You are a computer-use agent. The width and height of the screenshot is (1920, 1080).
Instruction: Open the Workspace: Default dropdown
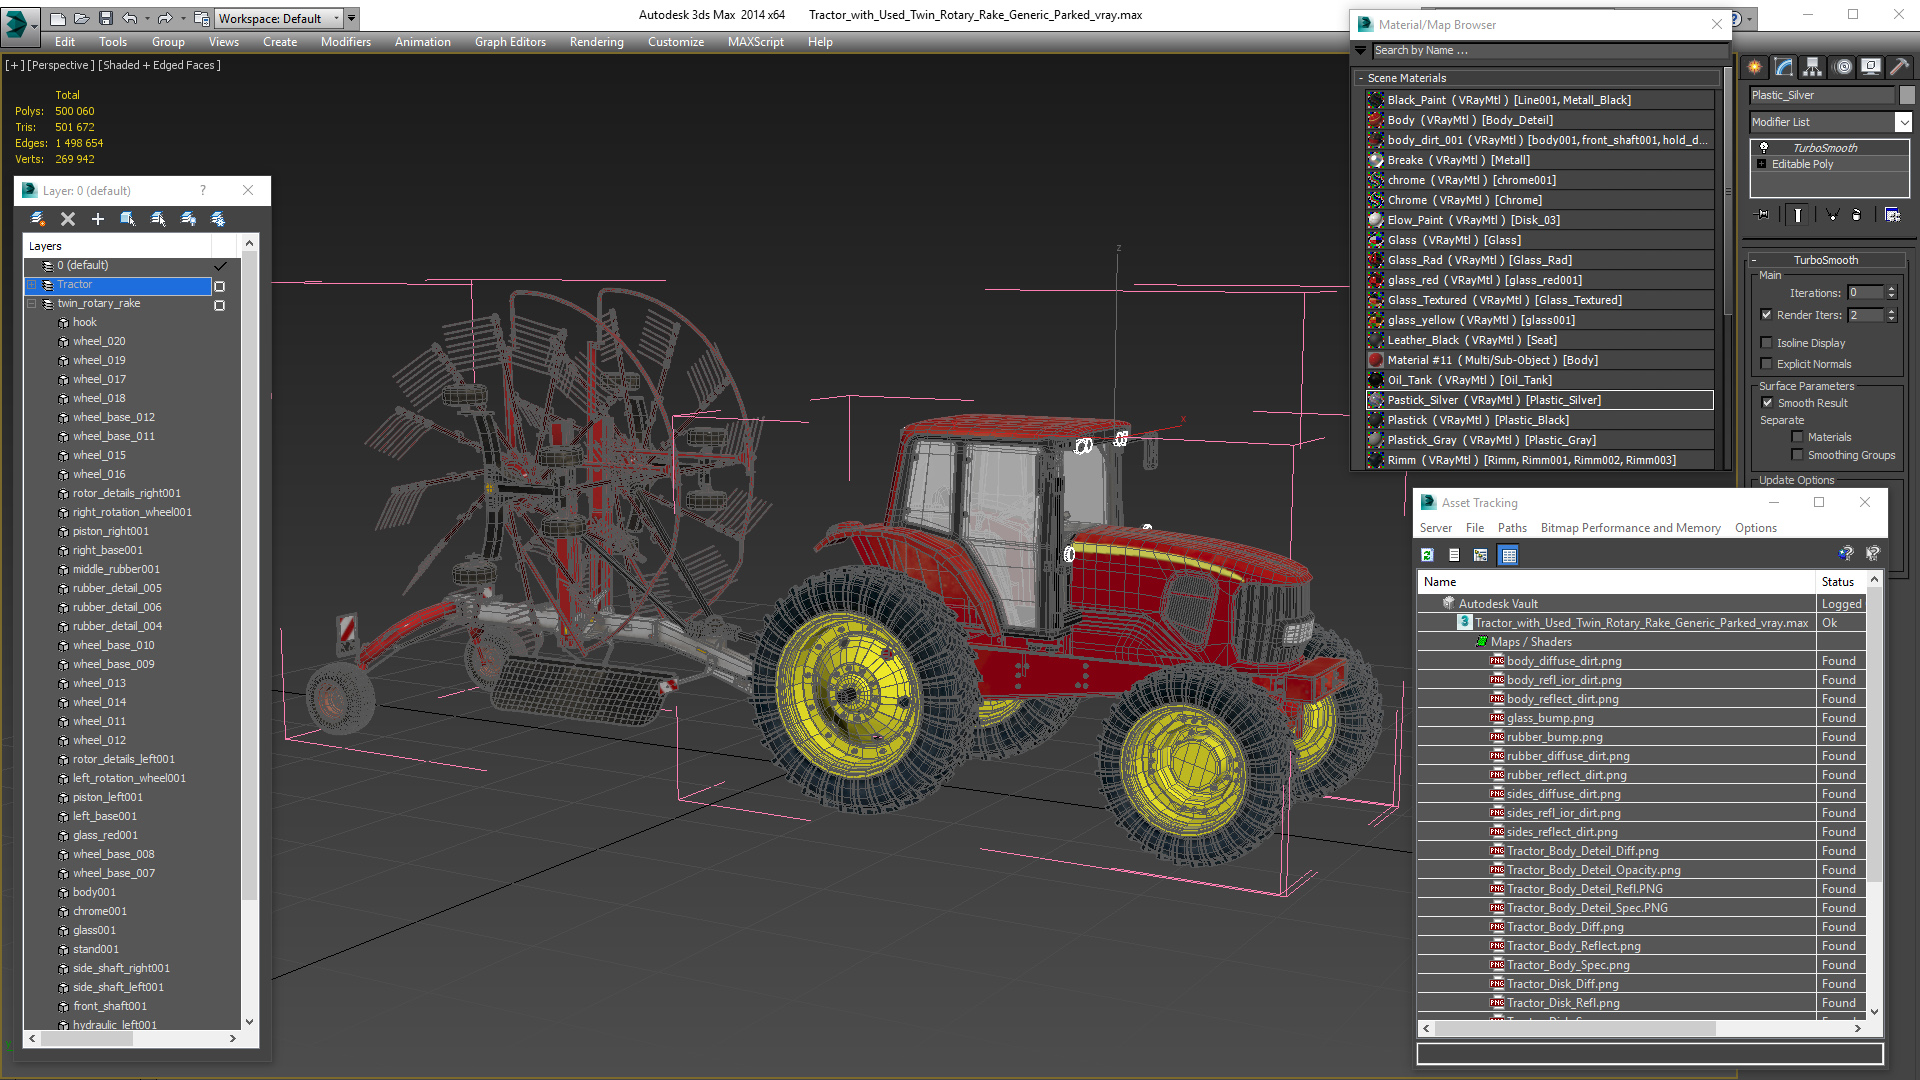pyautogui.click(x=280, y=18)
